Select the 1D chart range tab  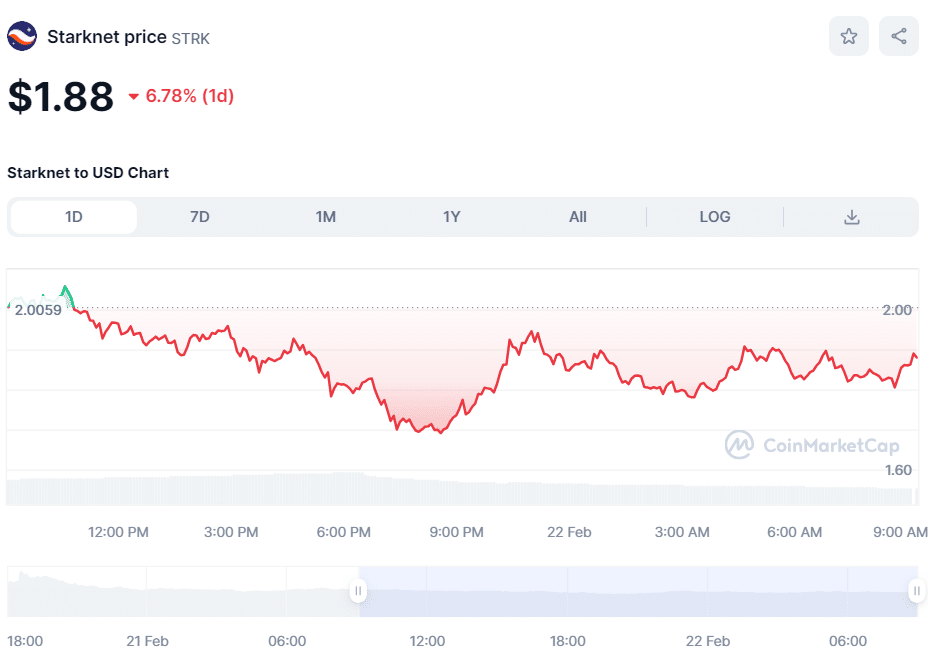tap(74, 217)
